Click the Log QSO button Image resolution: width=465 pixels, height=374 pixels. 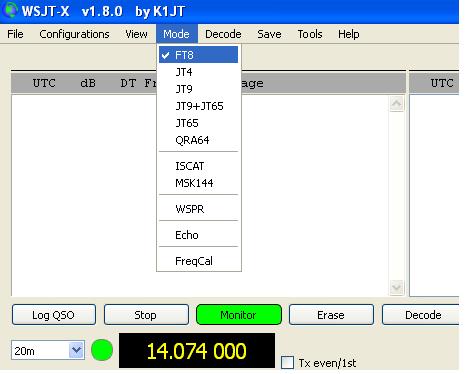(54, 315)
